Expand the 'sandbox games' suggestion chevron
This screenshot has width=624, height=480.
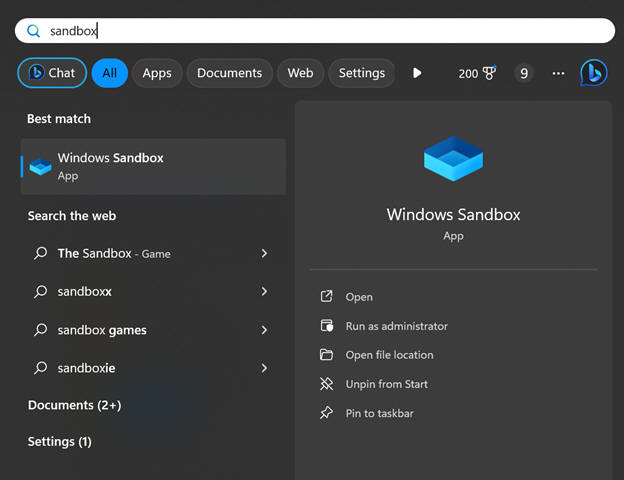[264, 330]
